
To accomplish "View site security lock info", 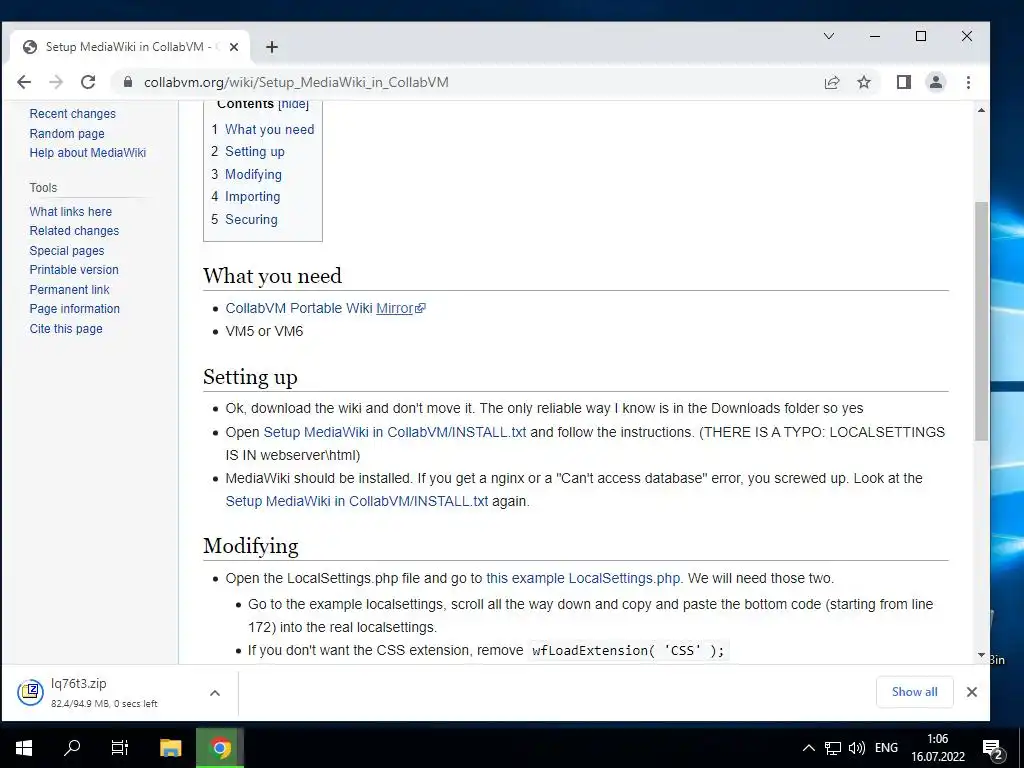I will pyautogui.click(x=128, y=82).
